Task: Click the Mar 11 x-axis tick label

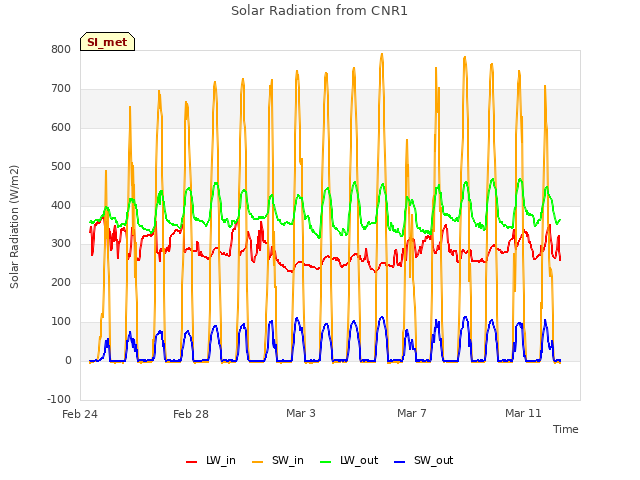Action: (x=523, y=413)
